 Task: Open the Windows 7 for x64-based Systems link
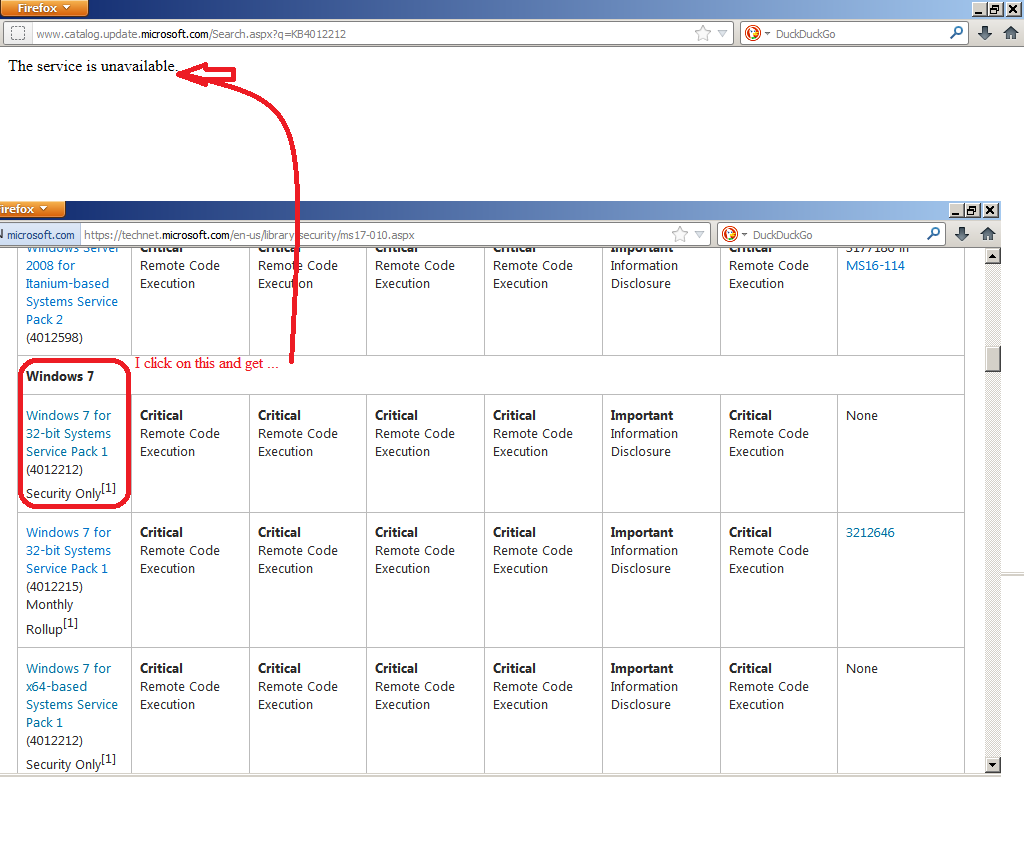tap(72, 696)
